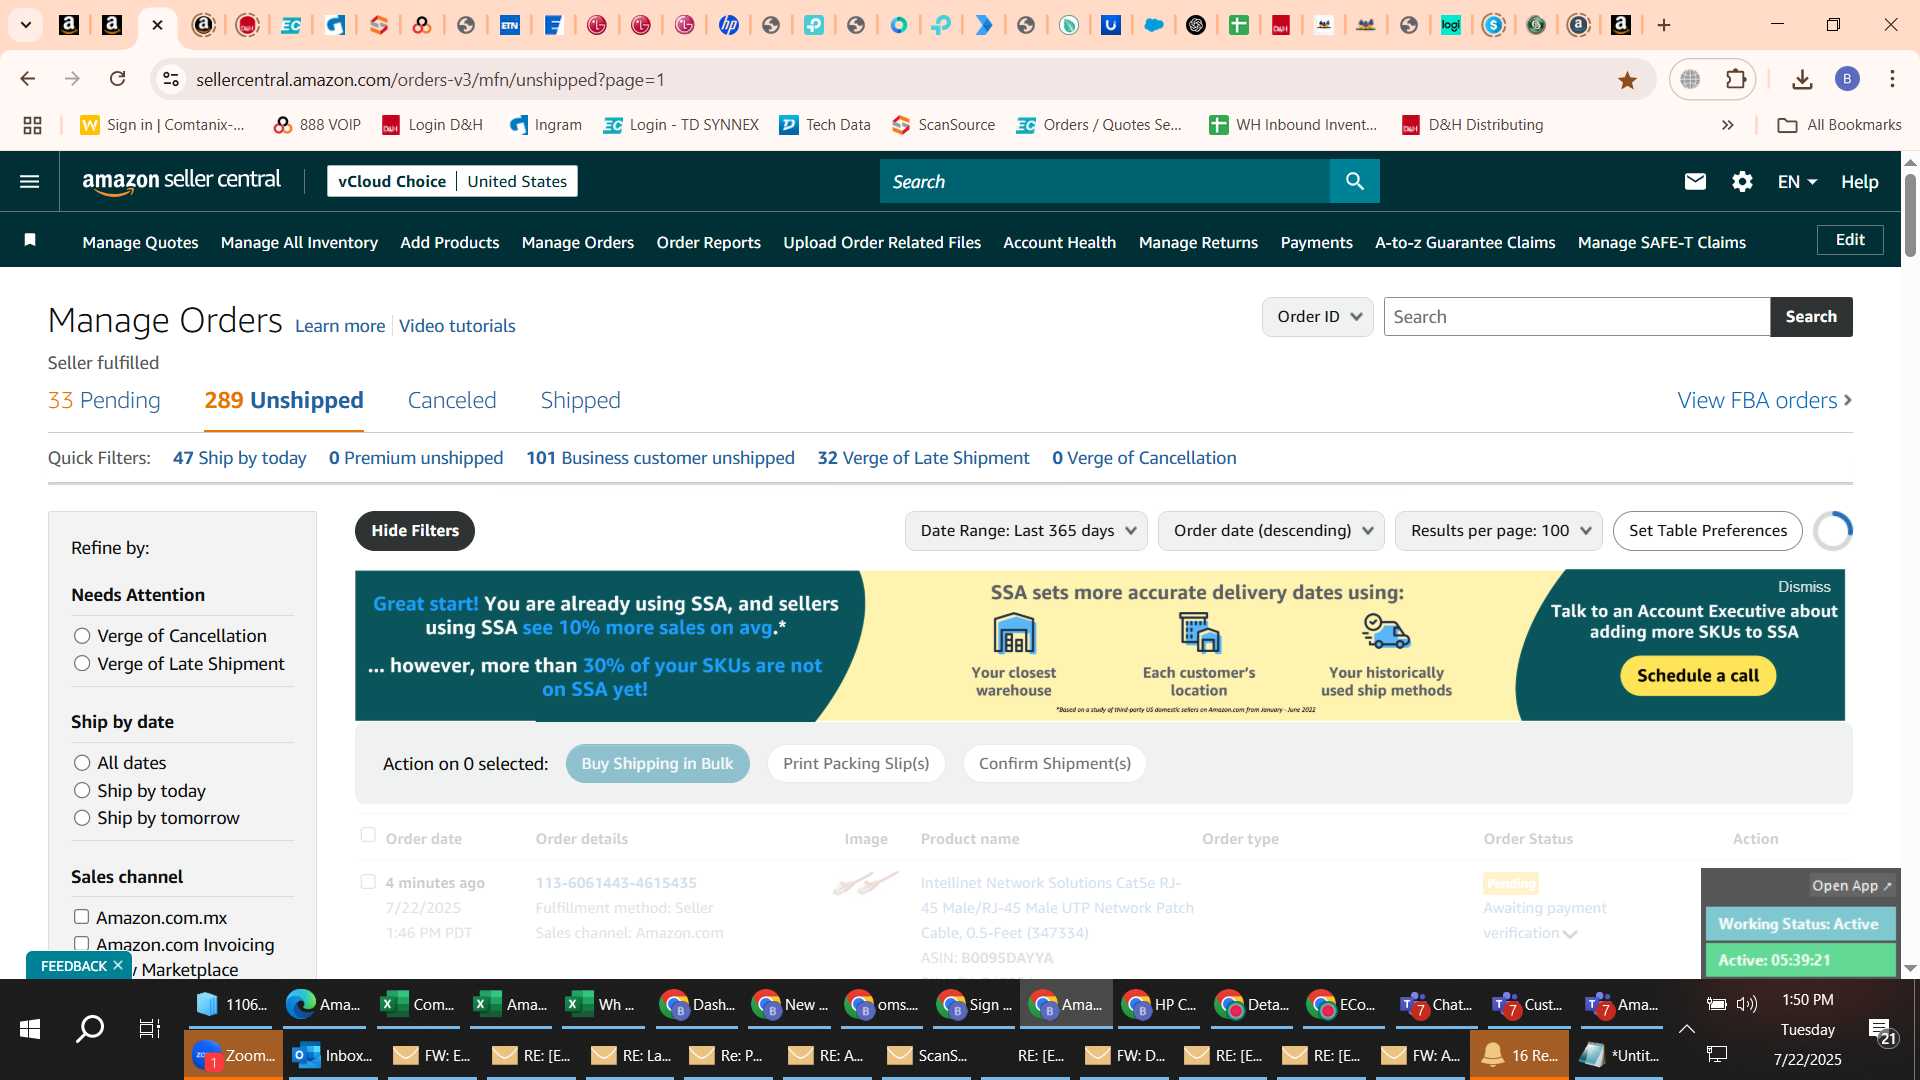The height and width of the screenshot is (1080, 1920).
Task: Expand the Awaiting payment verification status
Action: (x=1570, y=934)
